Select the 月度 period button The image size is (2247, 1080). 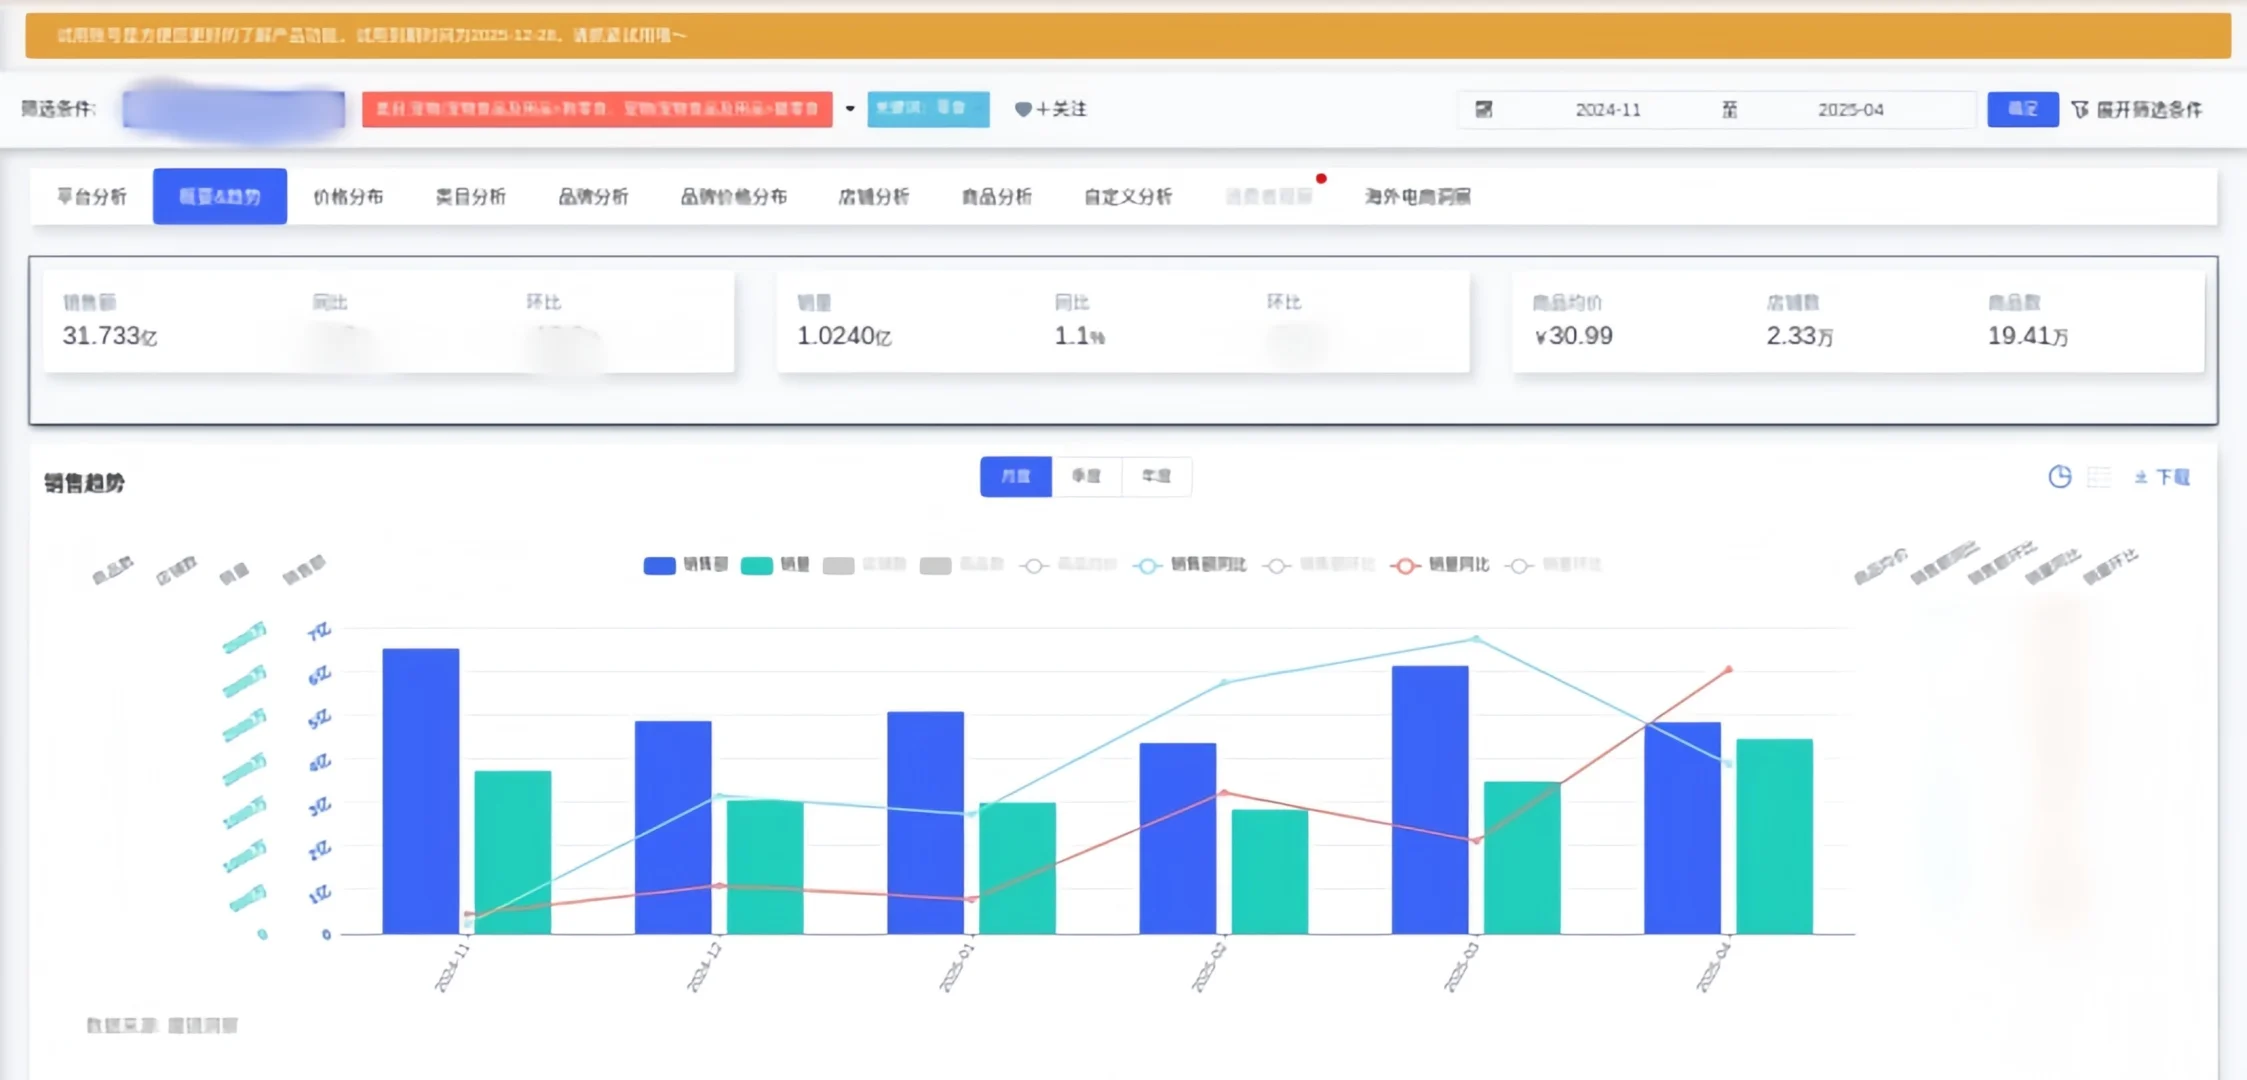point(1016,476)
